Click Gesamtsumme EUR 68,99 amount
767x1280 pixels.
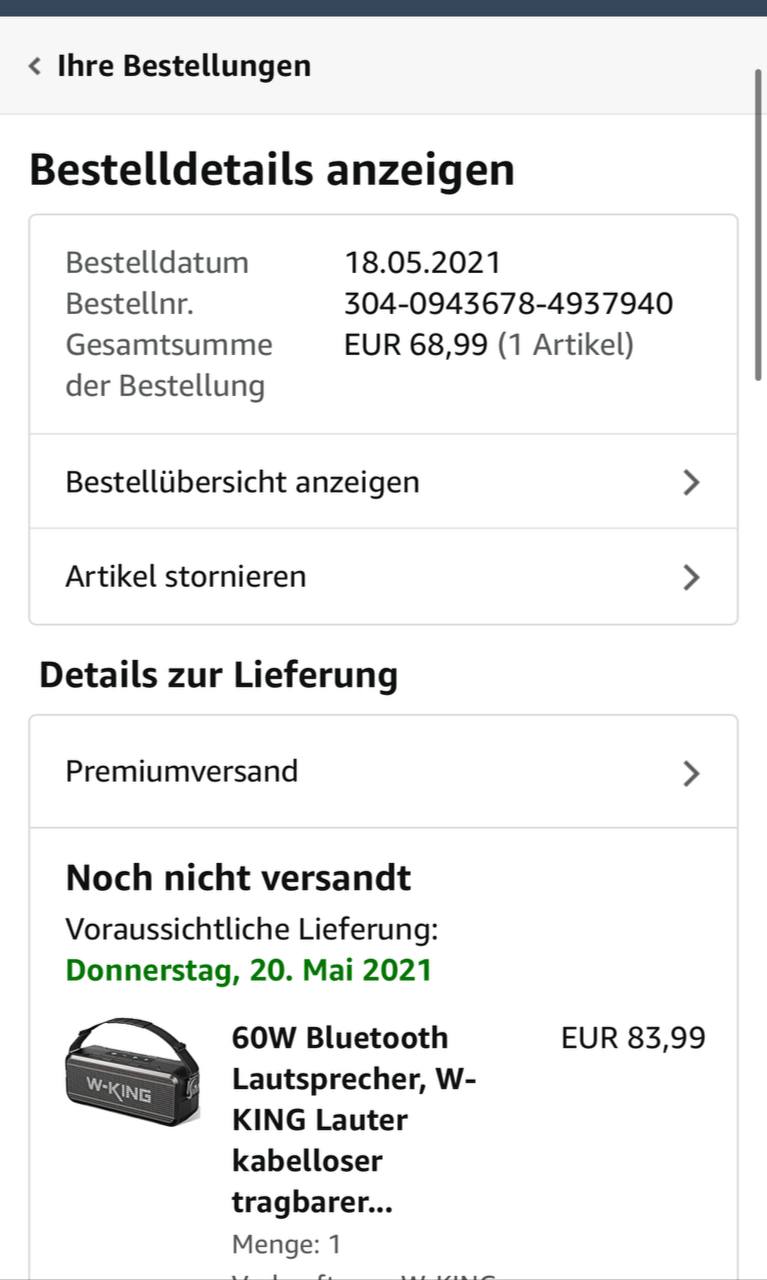[416, 345]
